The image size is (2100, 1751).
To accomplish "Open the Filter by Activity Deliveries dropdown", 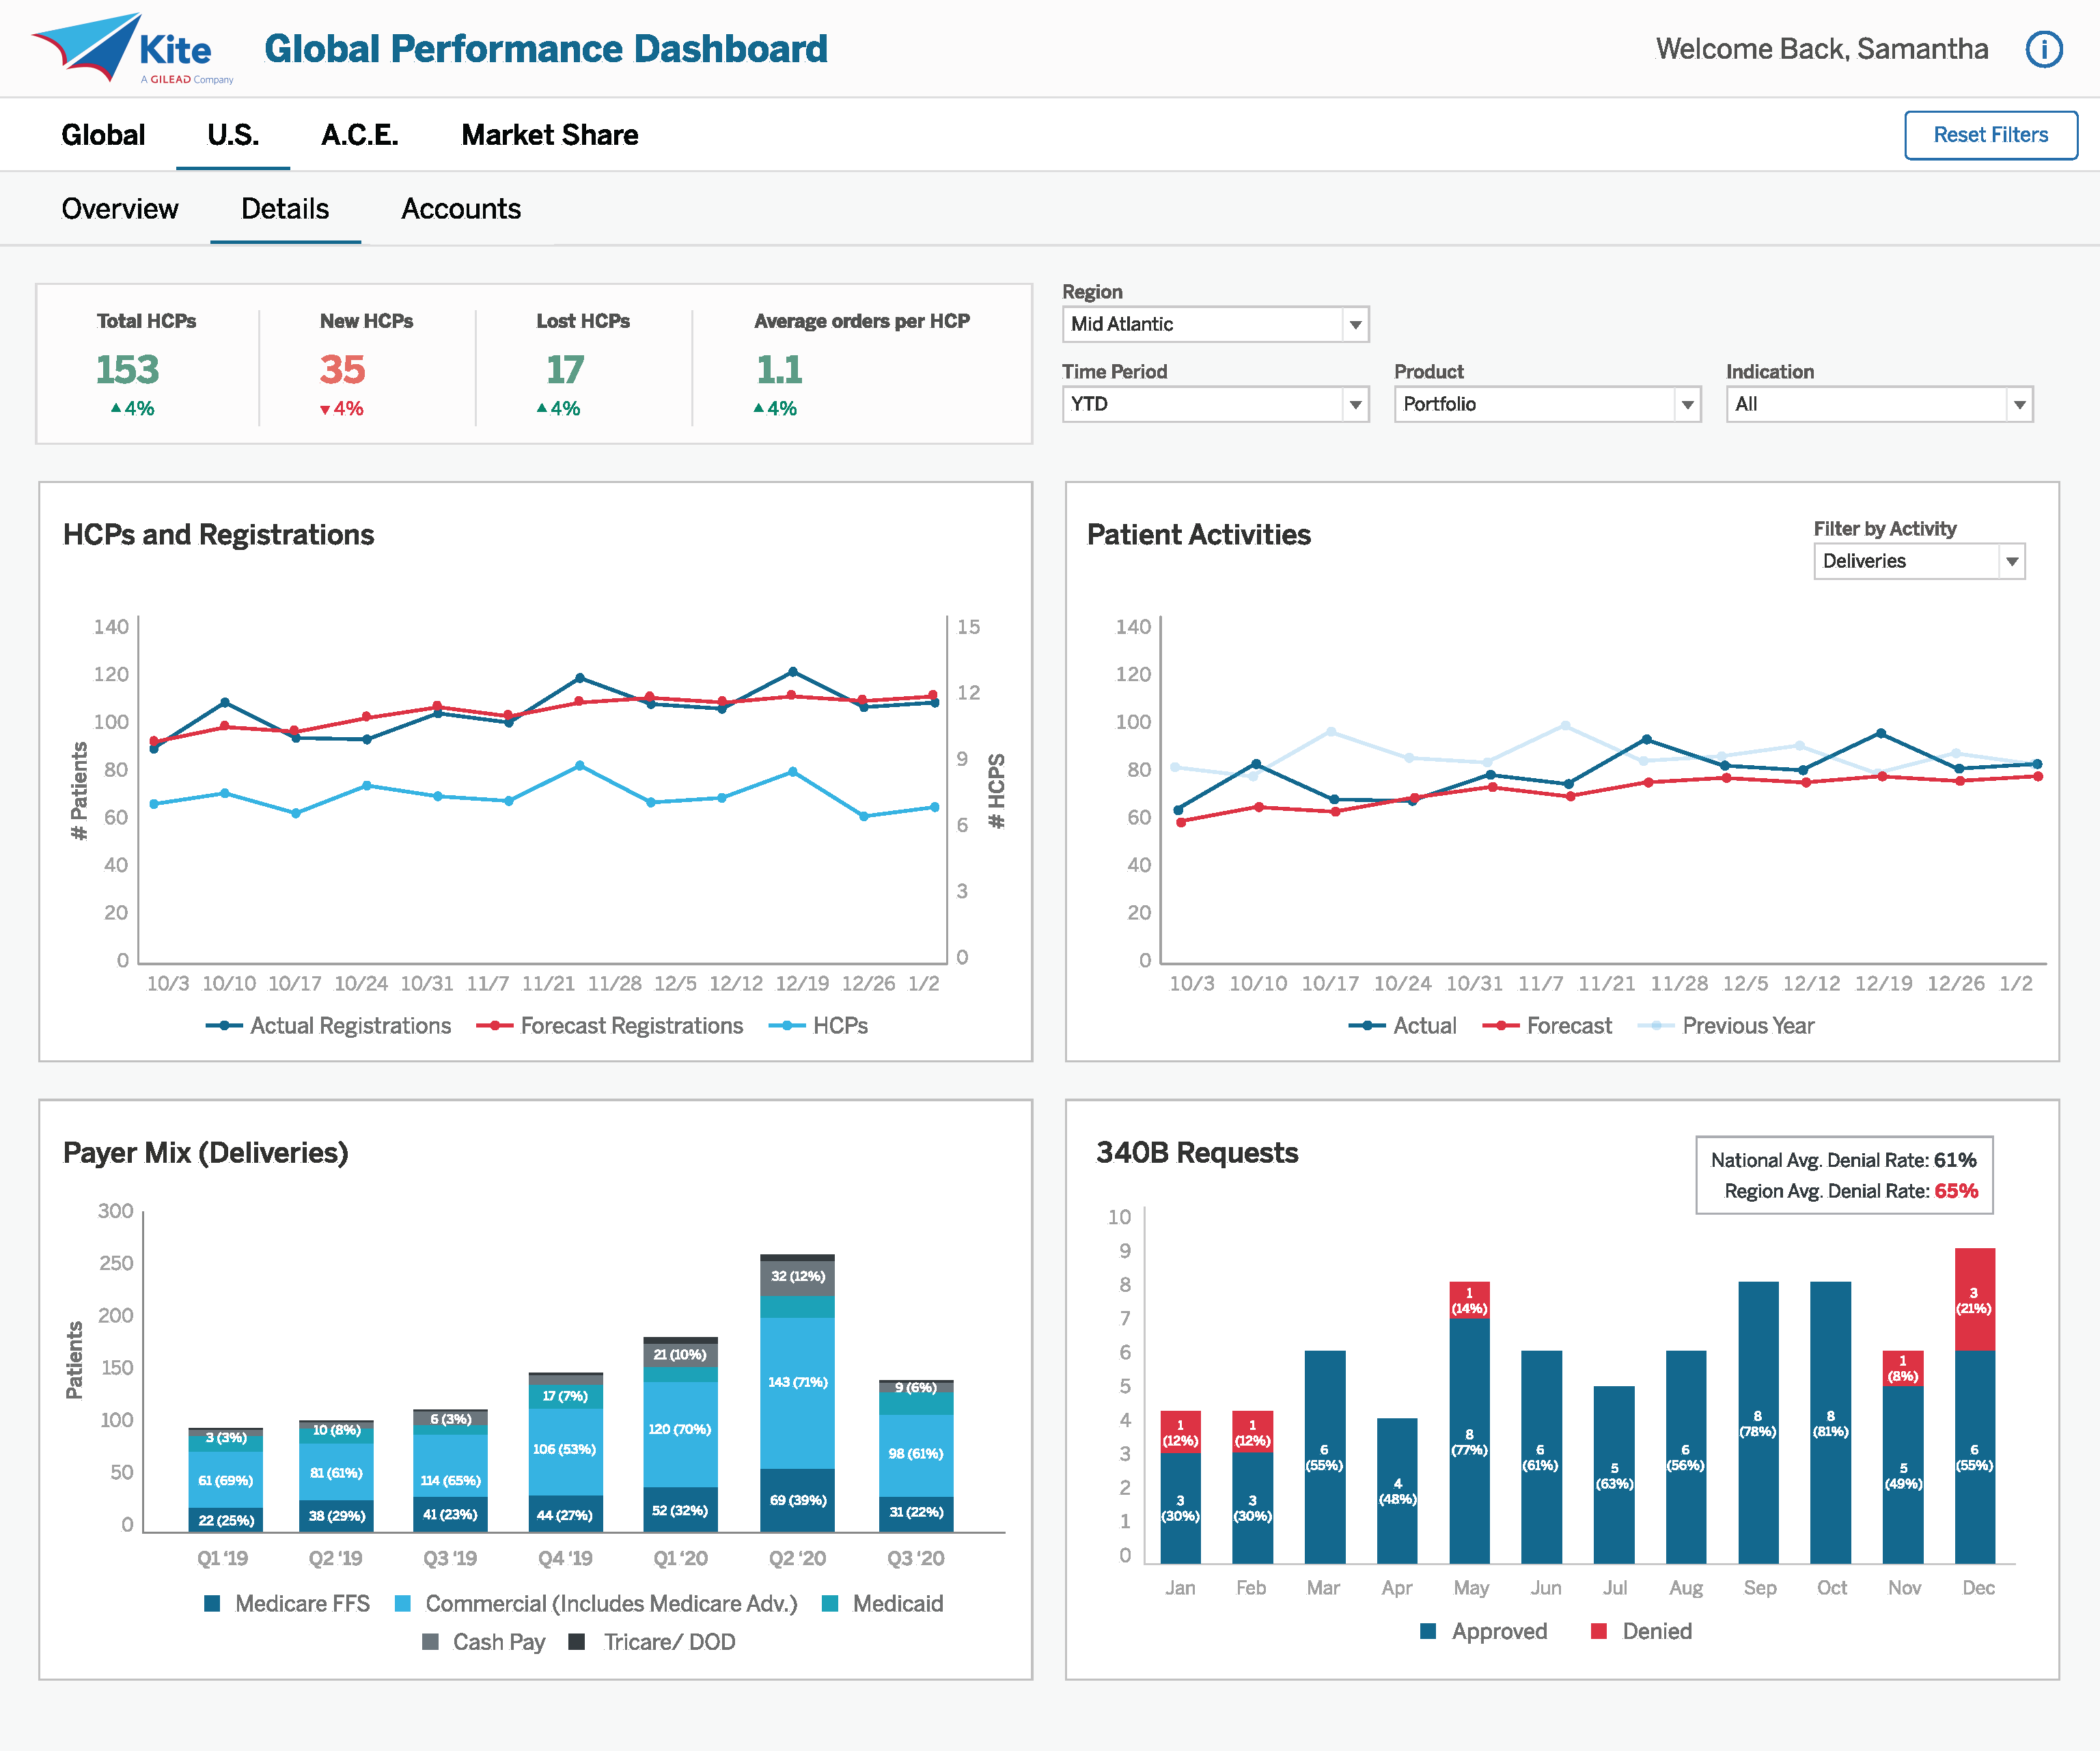I will pyautogui.click(x=2011, y=561).
